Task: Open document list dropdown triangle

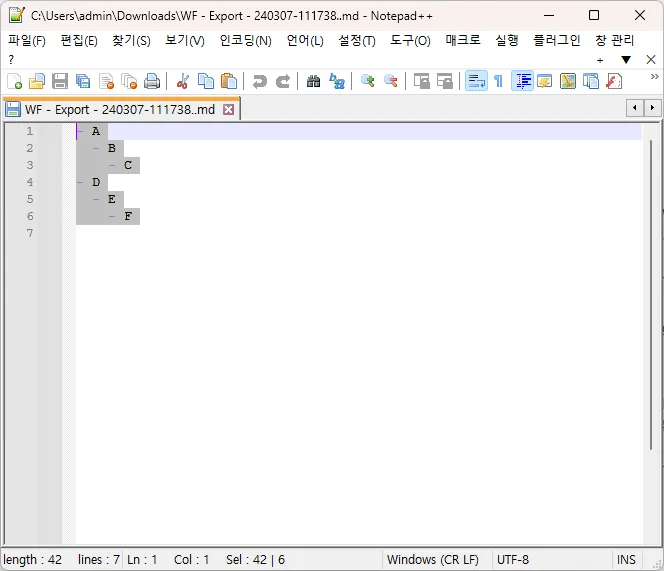Action: (626, 60)
